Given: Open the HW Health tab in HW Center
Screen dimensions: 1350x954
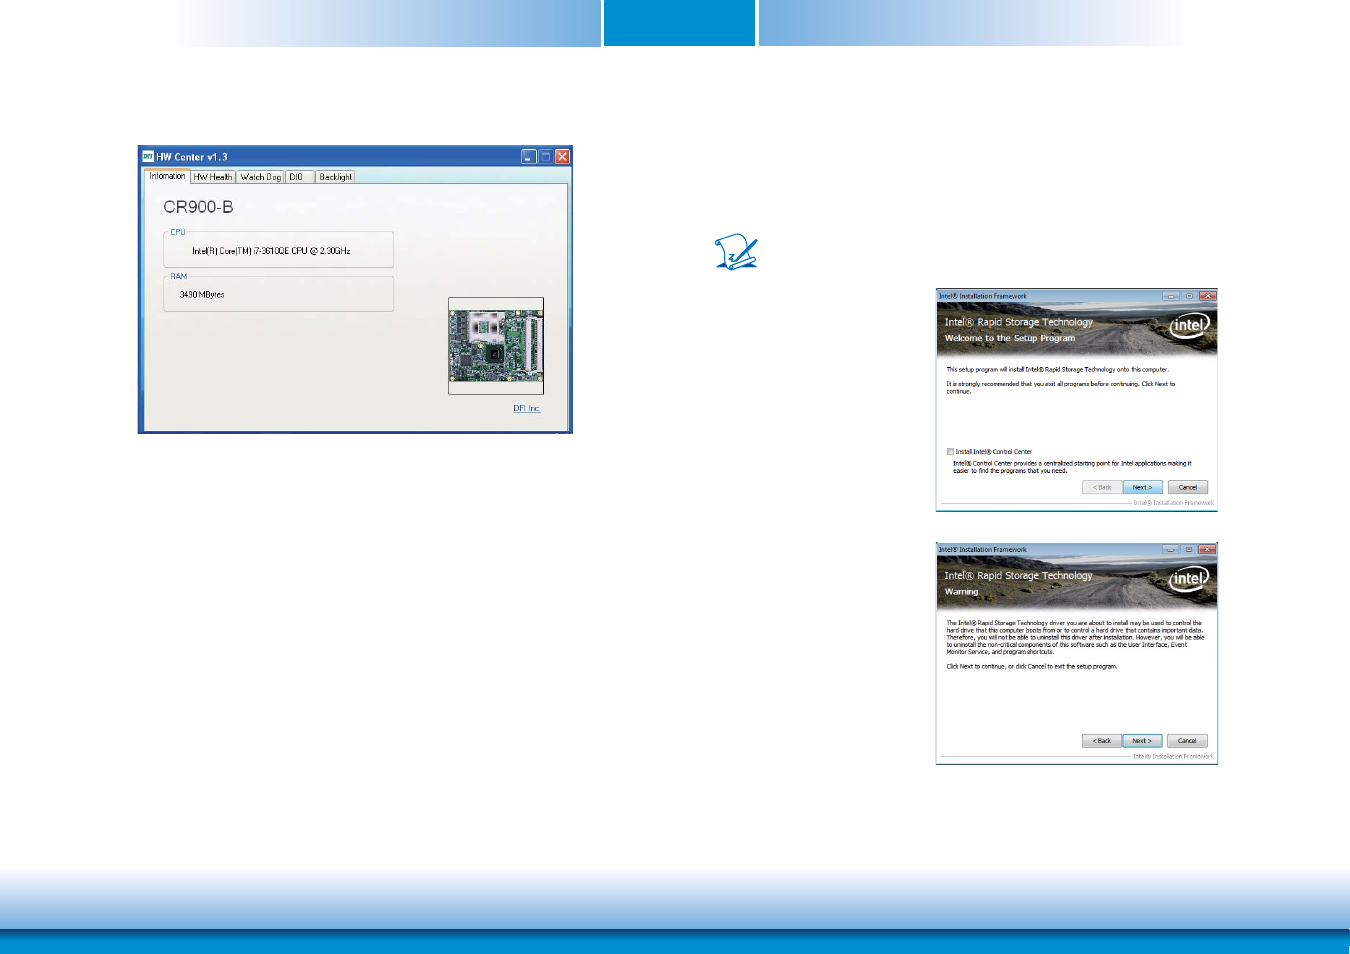Looking at the screenshot, I should tap(213, 177).
